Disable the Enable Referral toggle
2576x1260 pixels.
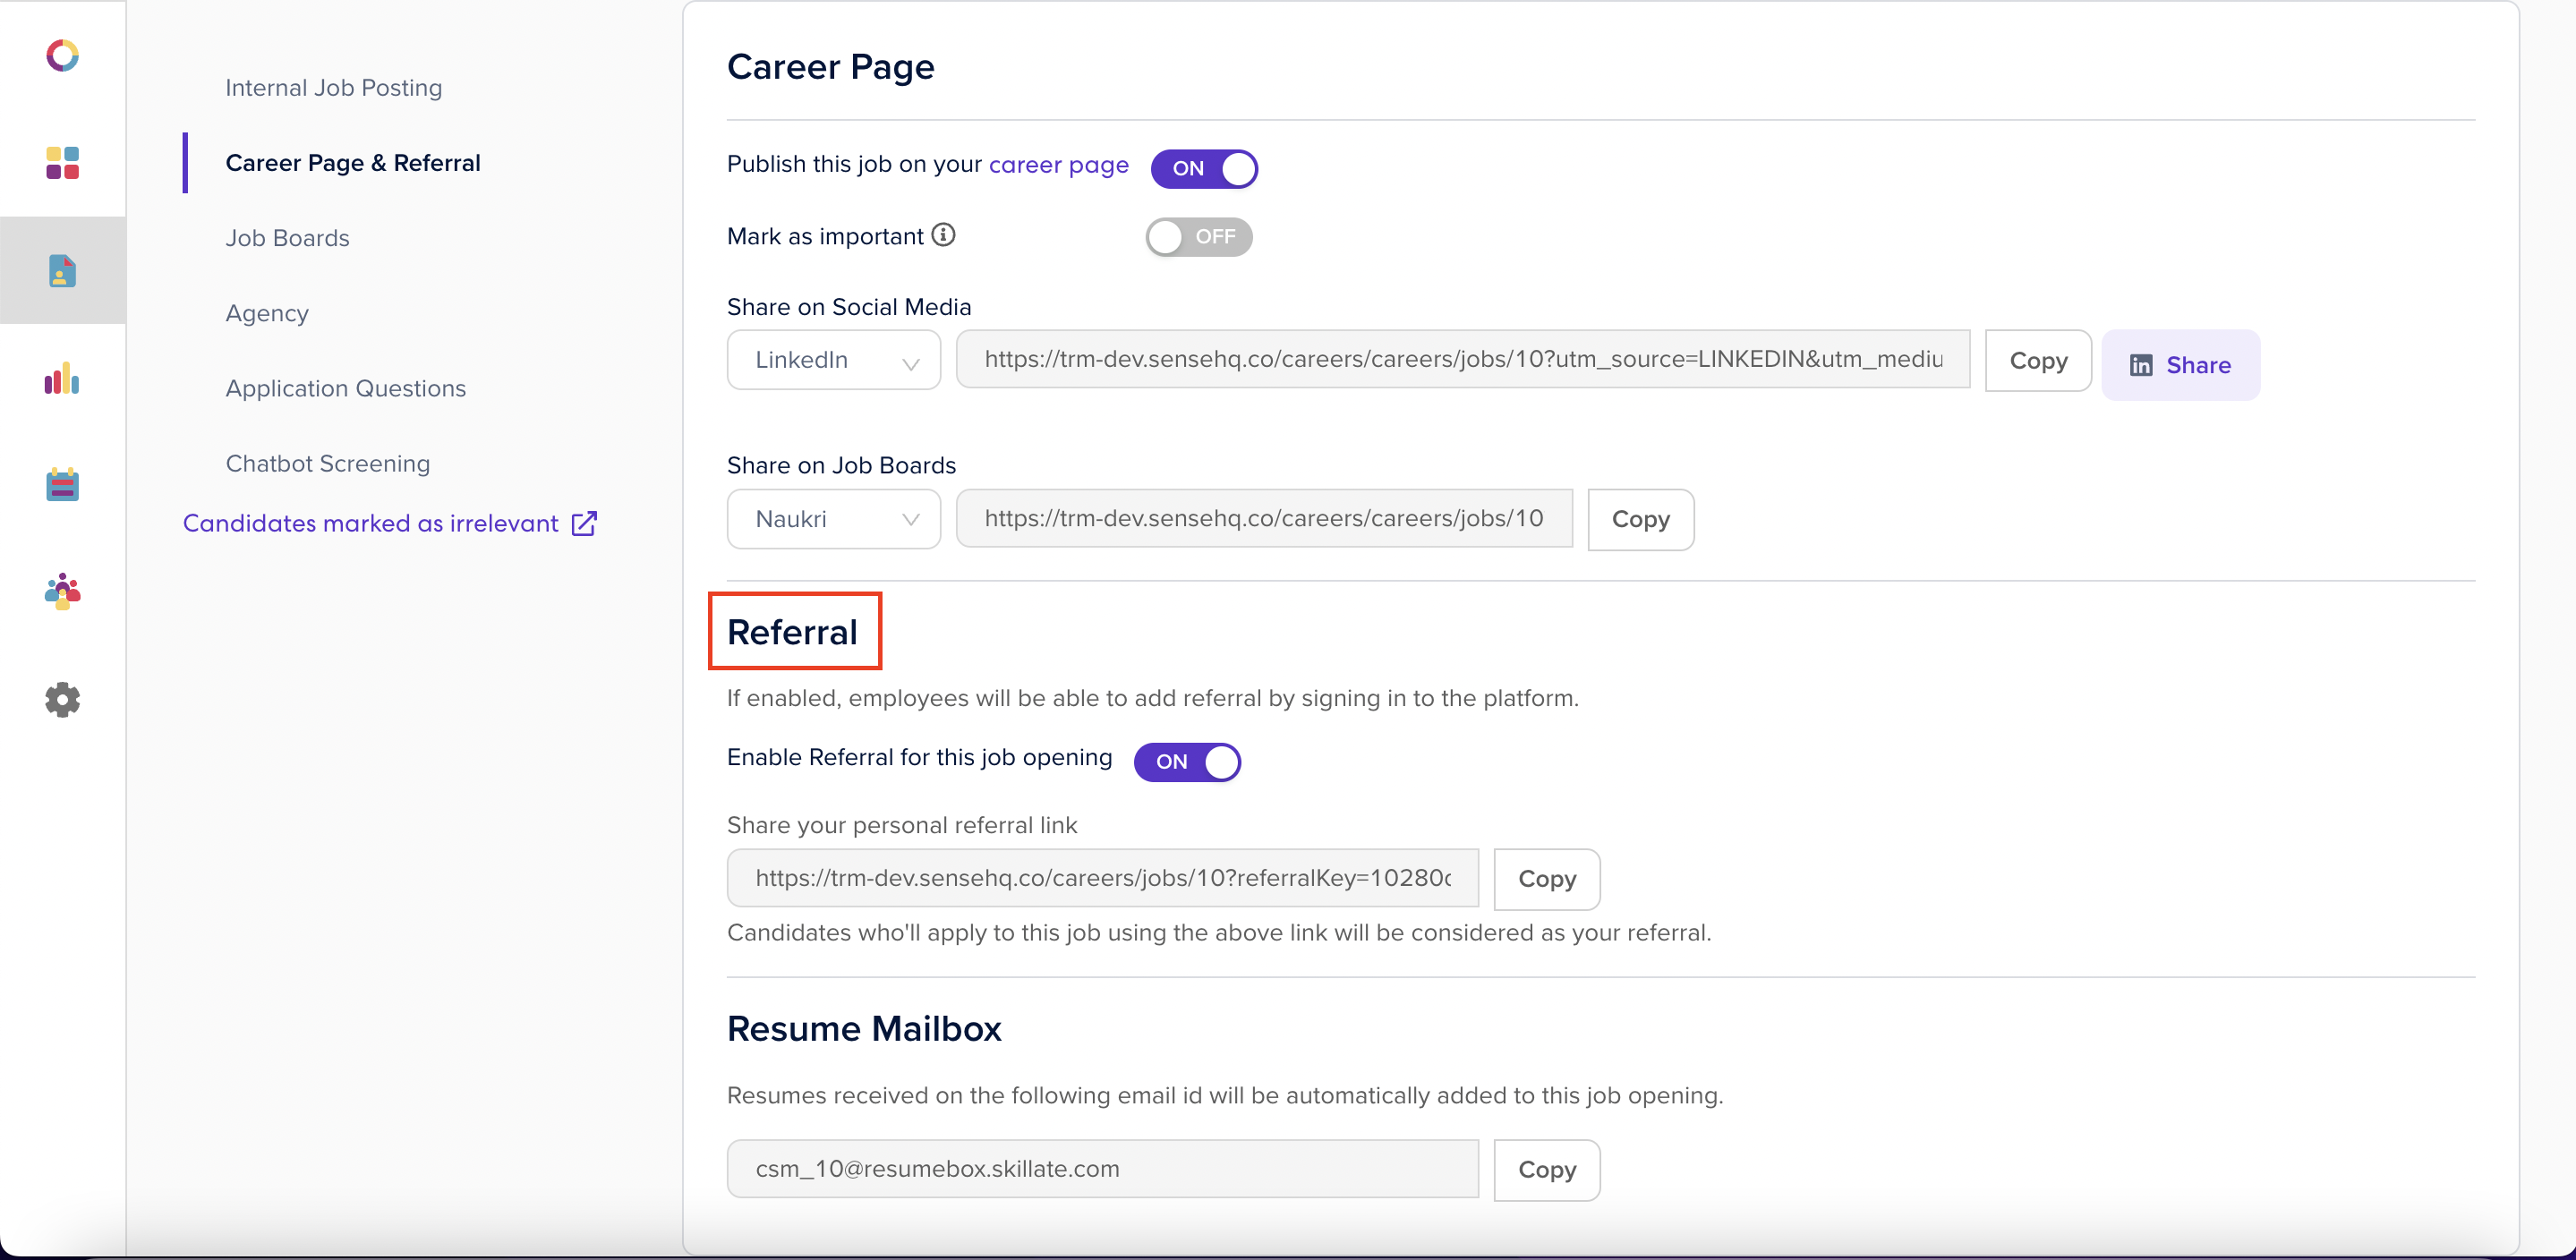coord(1187,762)
